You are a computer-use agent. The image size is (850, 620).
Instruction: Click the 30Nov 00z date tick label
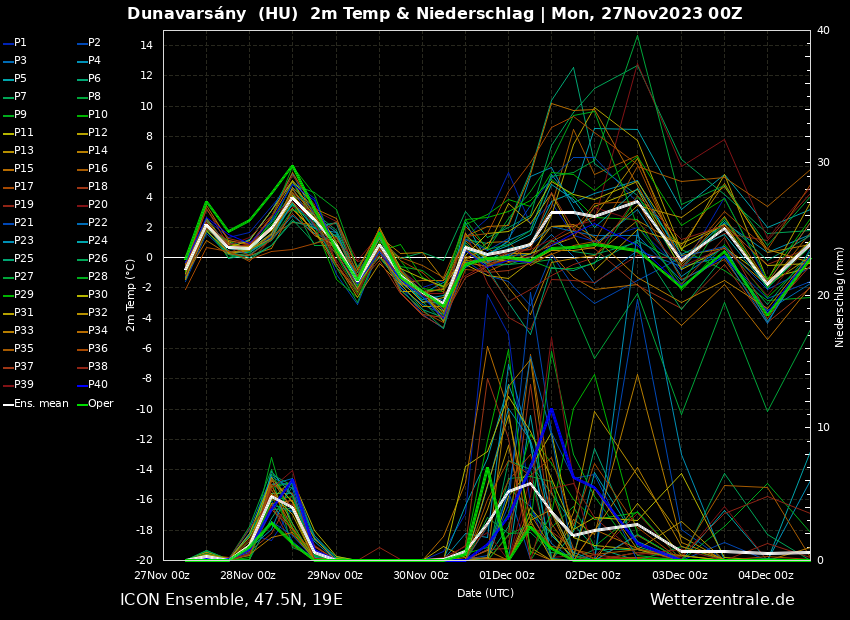click(x=421, y=575)
